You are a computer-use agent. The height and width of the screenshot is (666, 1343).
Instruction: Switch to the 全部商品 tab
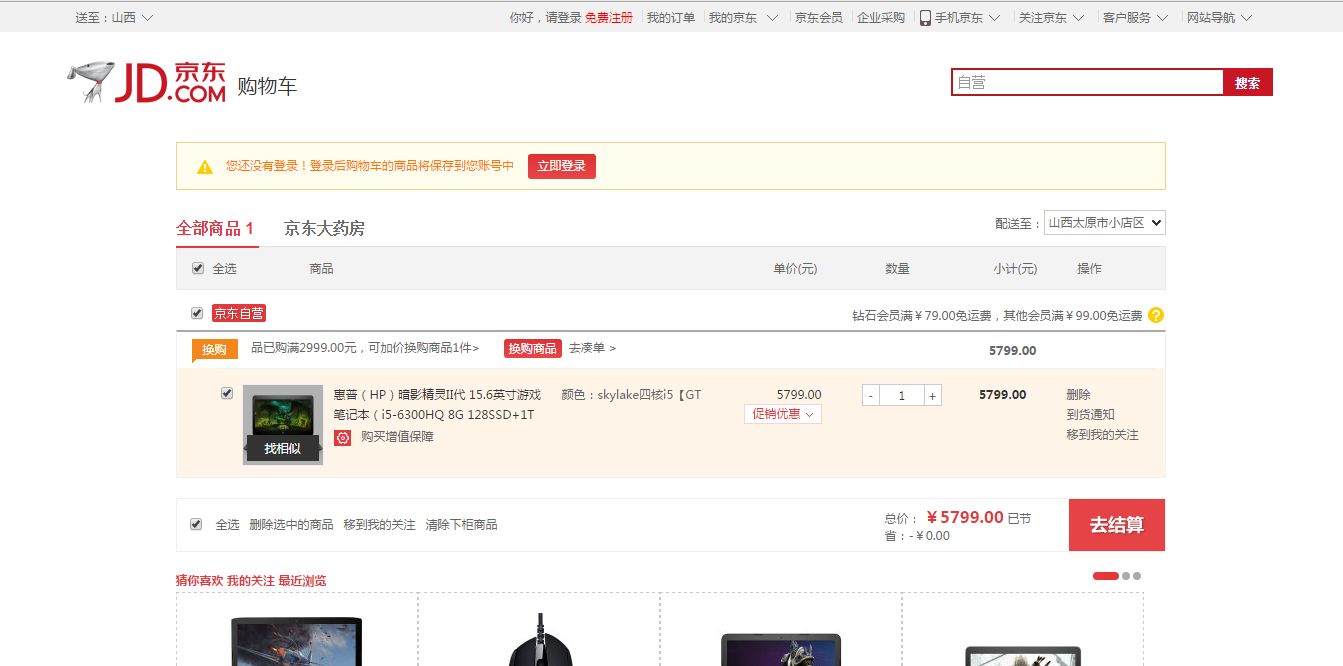click(x=215, y=228)
